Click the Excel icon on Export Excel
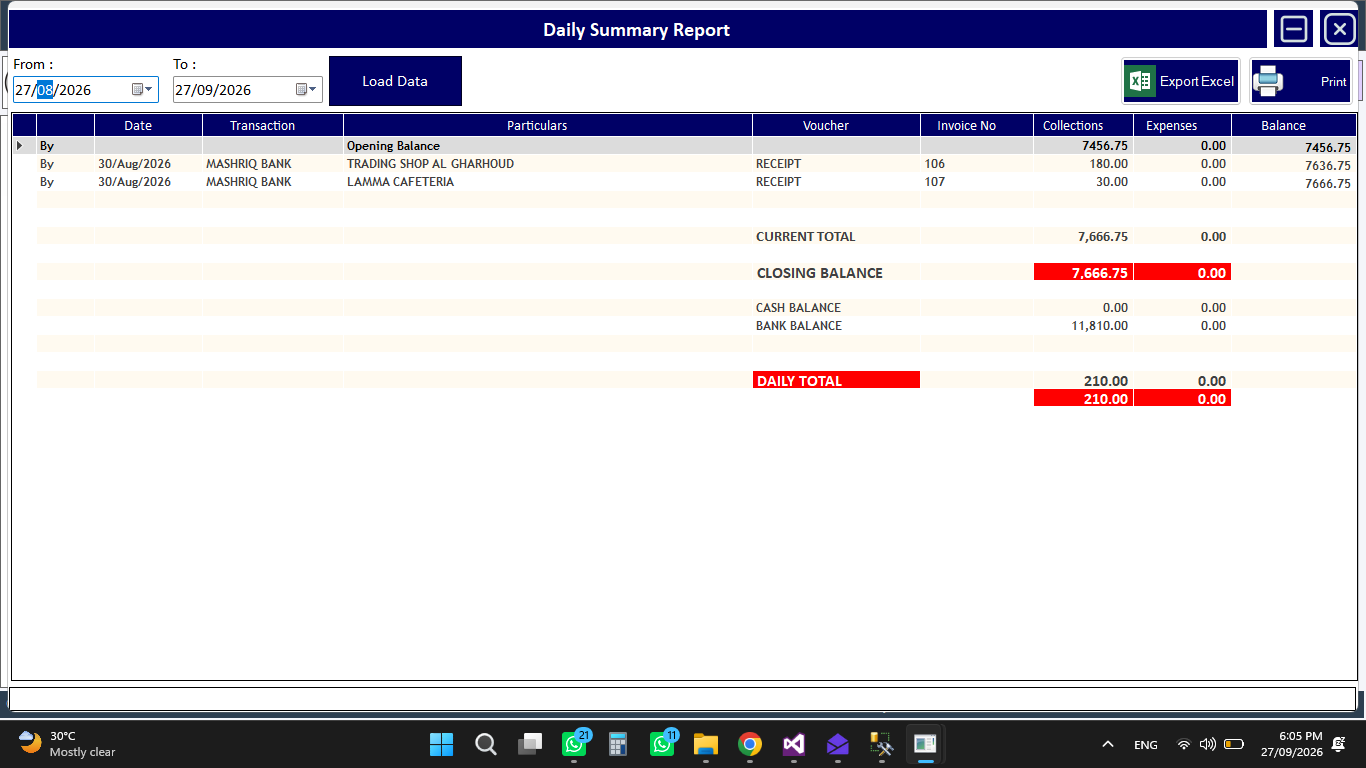The width and height of the screenshot is (1366, 768). (x=1141, y=81)
